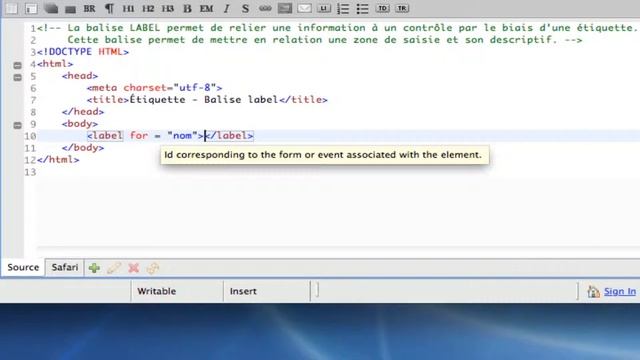Click the title text 'Étiquette - Balise label'
Image resolution: width=640 pixels, height=360 pixels.
coord(204,100)
